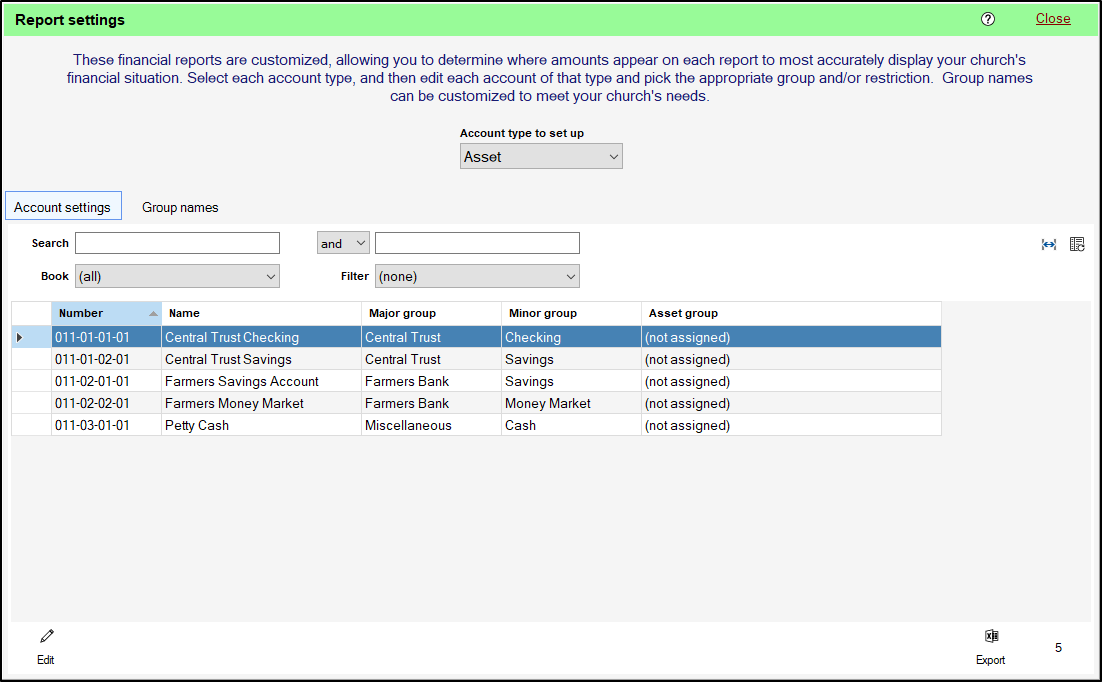The height and width of the screenshot is (682, 1102).
Task: Click the second search text field
Action: [x=477, y=243]
